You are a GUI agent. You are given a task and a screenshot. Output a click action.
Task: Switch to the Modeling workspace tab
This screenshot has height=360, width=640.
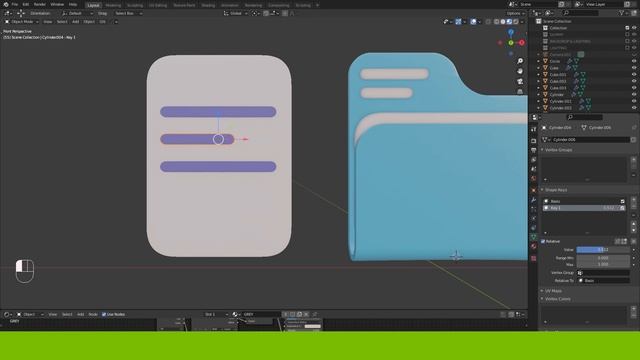click(113, 5)
